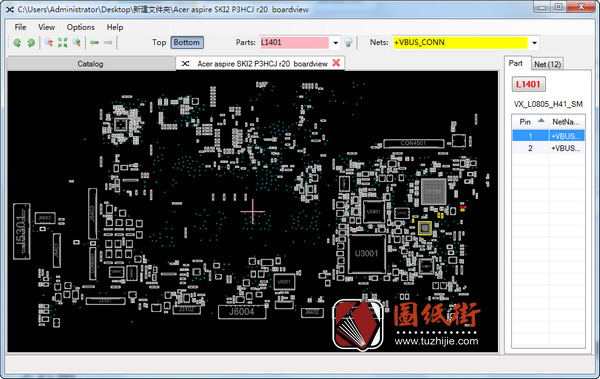Sort by the NetNa... column header
This screenshot has width=600, height=379.
pyautogui.click(x=567, y=122)
